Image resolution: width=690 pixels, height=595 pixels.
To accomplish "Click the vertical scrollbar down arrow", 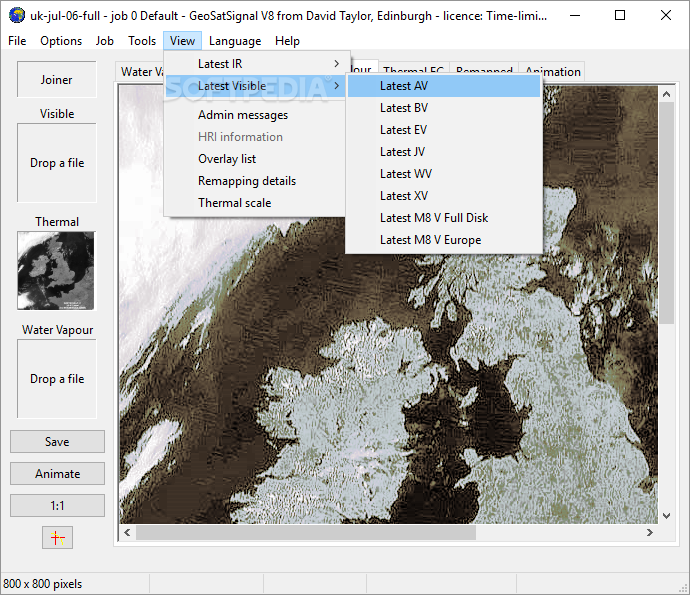I will 666,516.
